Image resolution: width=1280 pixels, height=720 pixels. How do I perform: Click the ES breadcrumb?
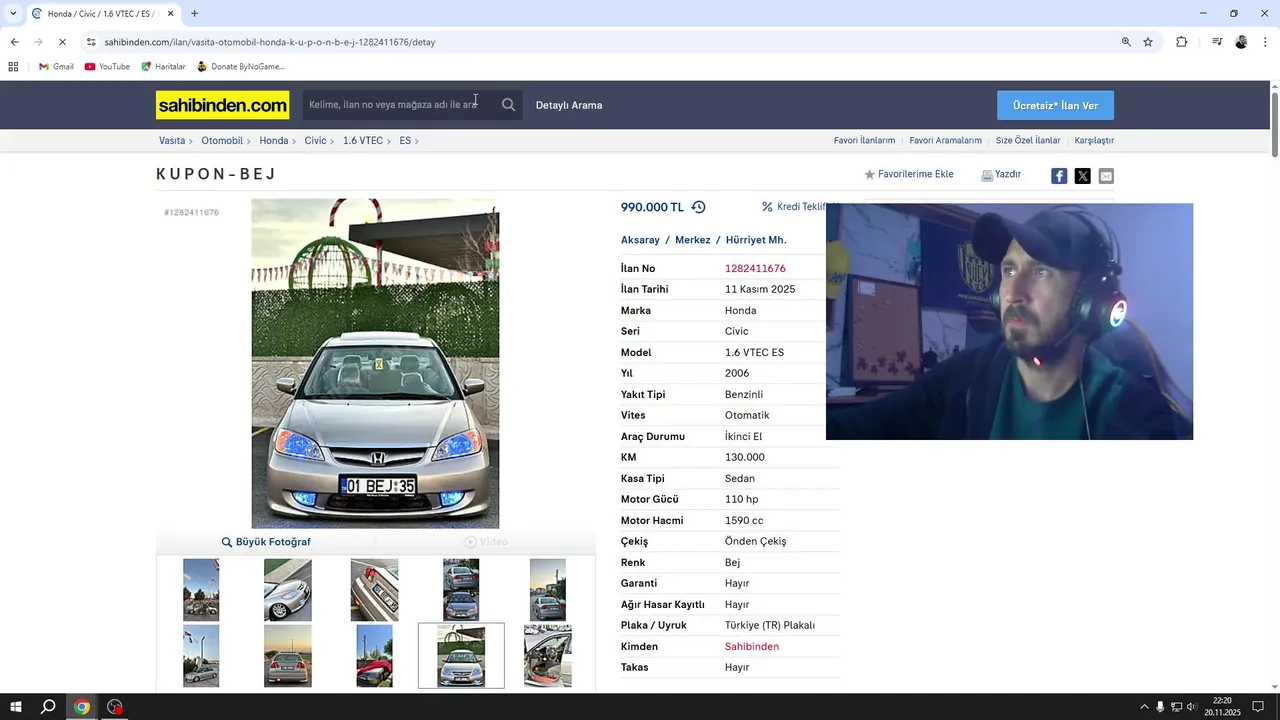(405, 141)
